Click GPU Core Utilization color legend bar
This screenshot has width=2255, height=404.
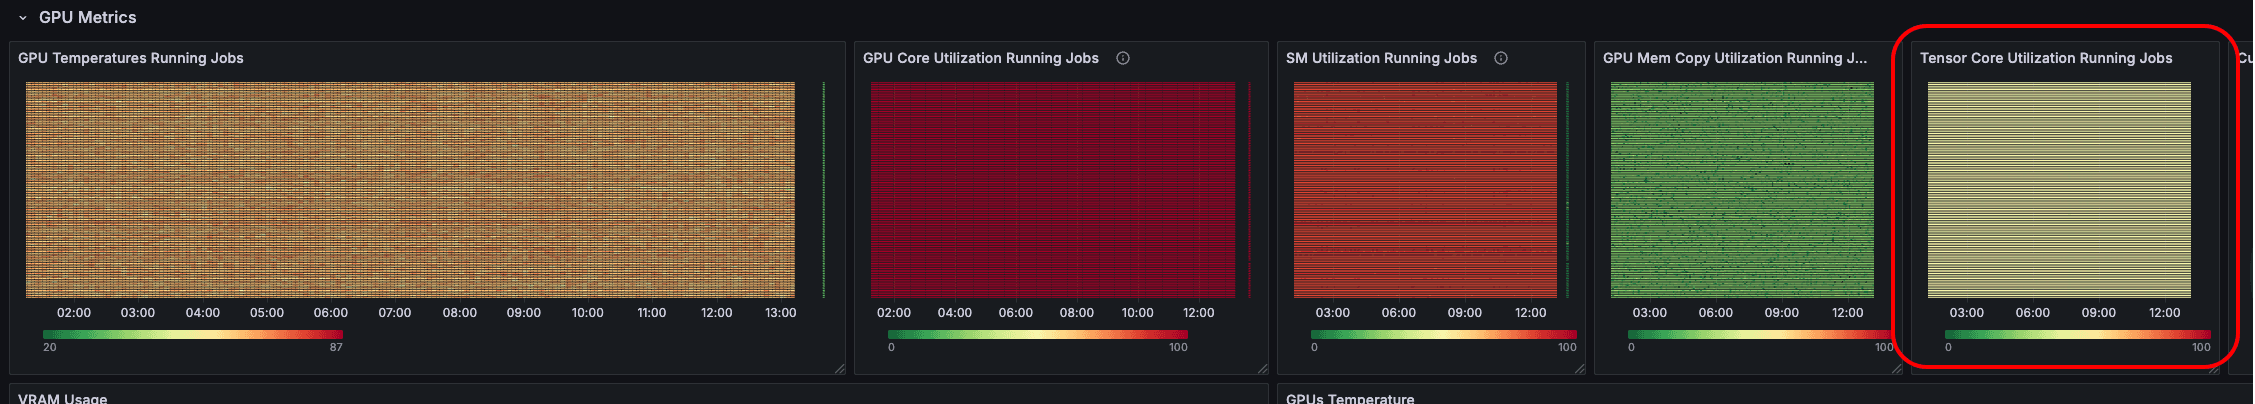click(1038, 334)
